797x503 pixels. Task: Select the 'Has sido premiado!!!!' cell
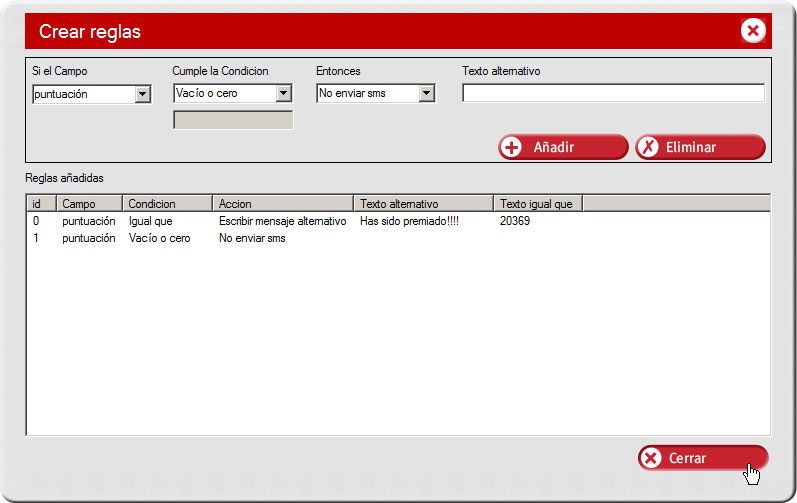pyautogui.click(x=409, y=221)
